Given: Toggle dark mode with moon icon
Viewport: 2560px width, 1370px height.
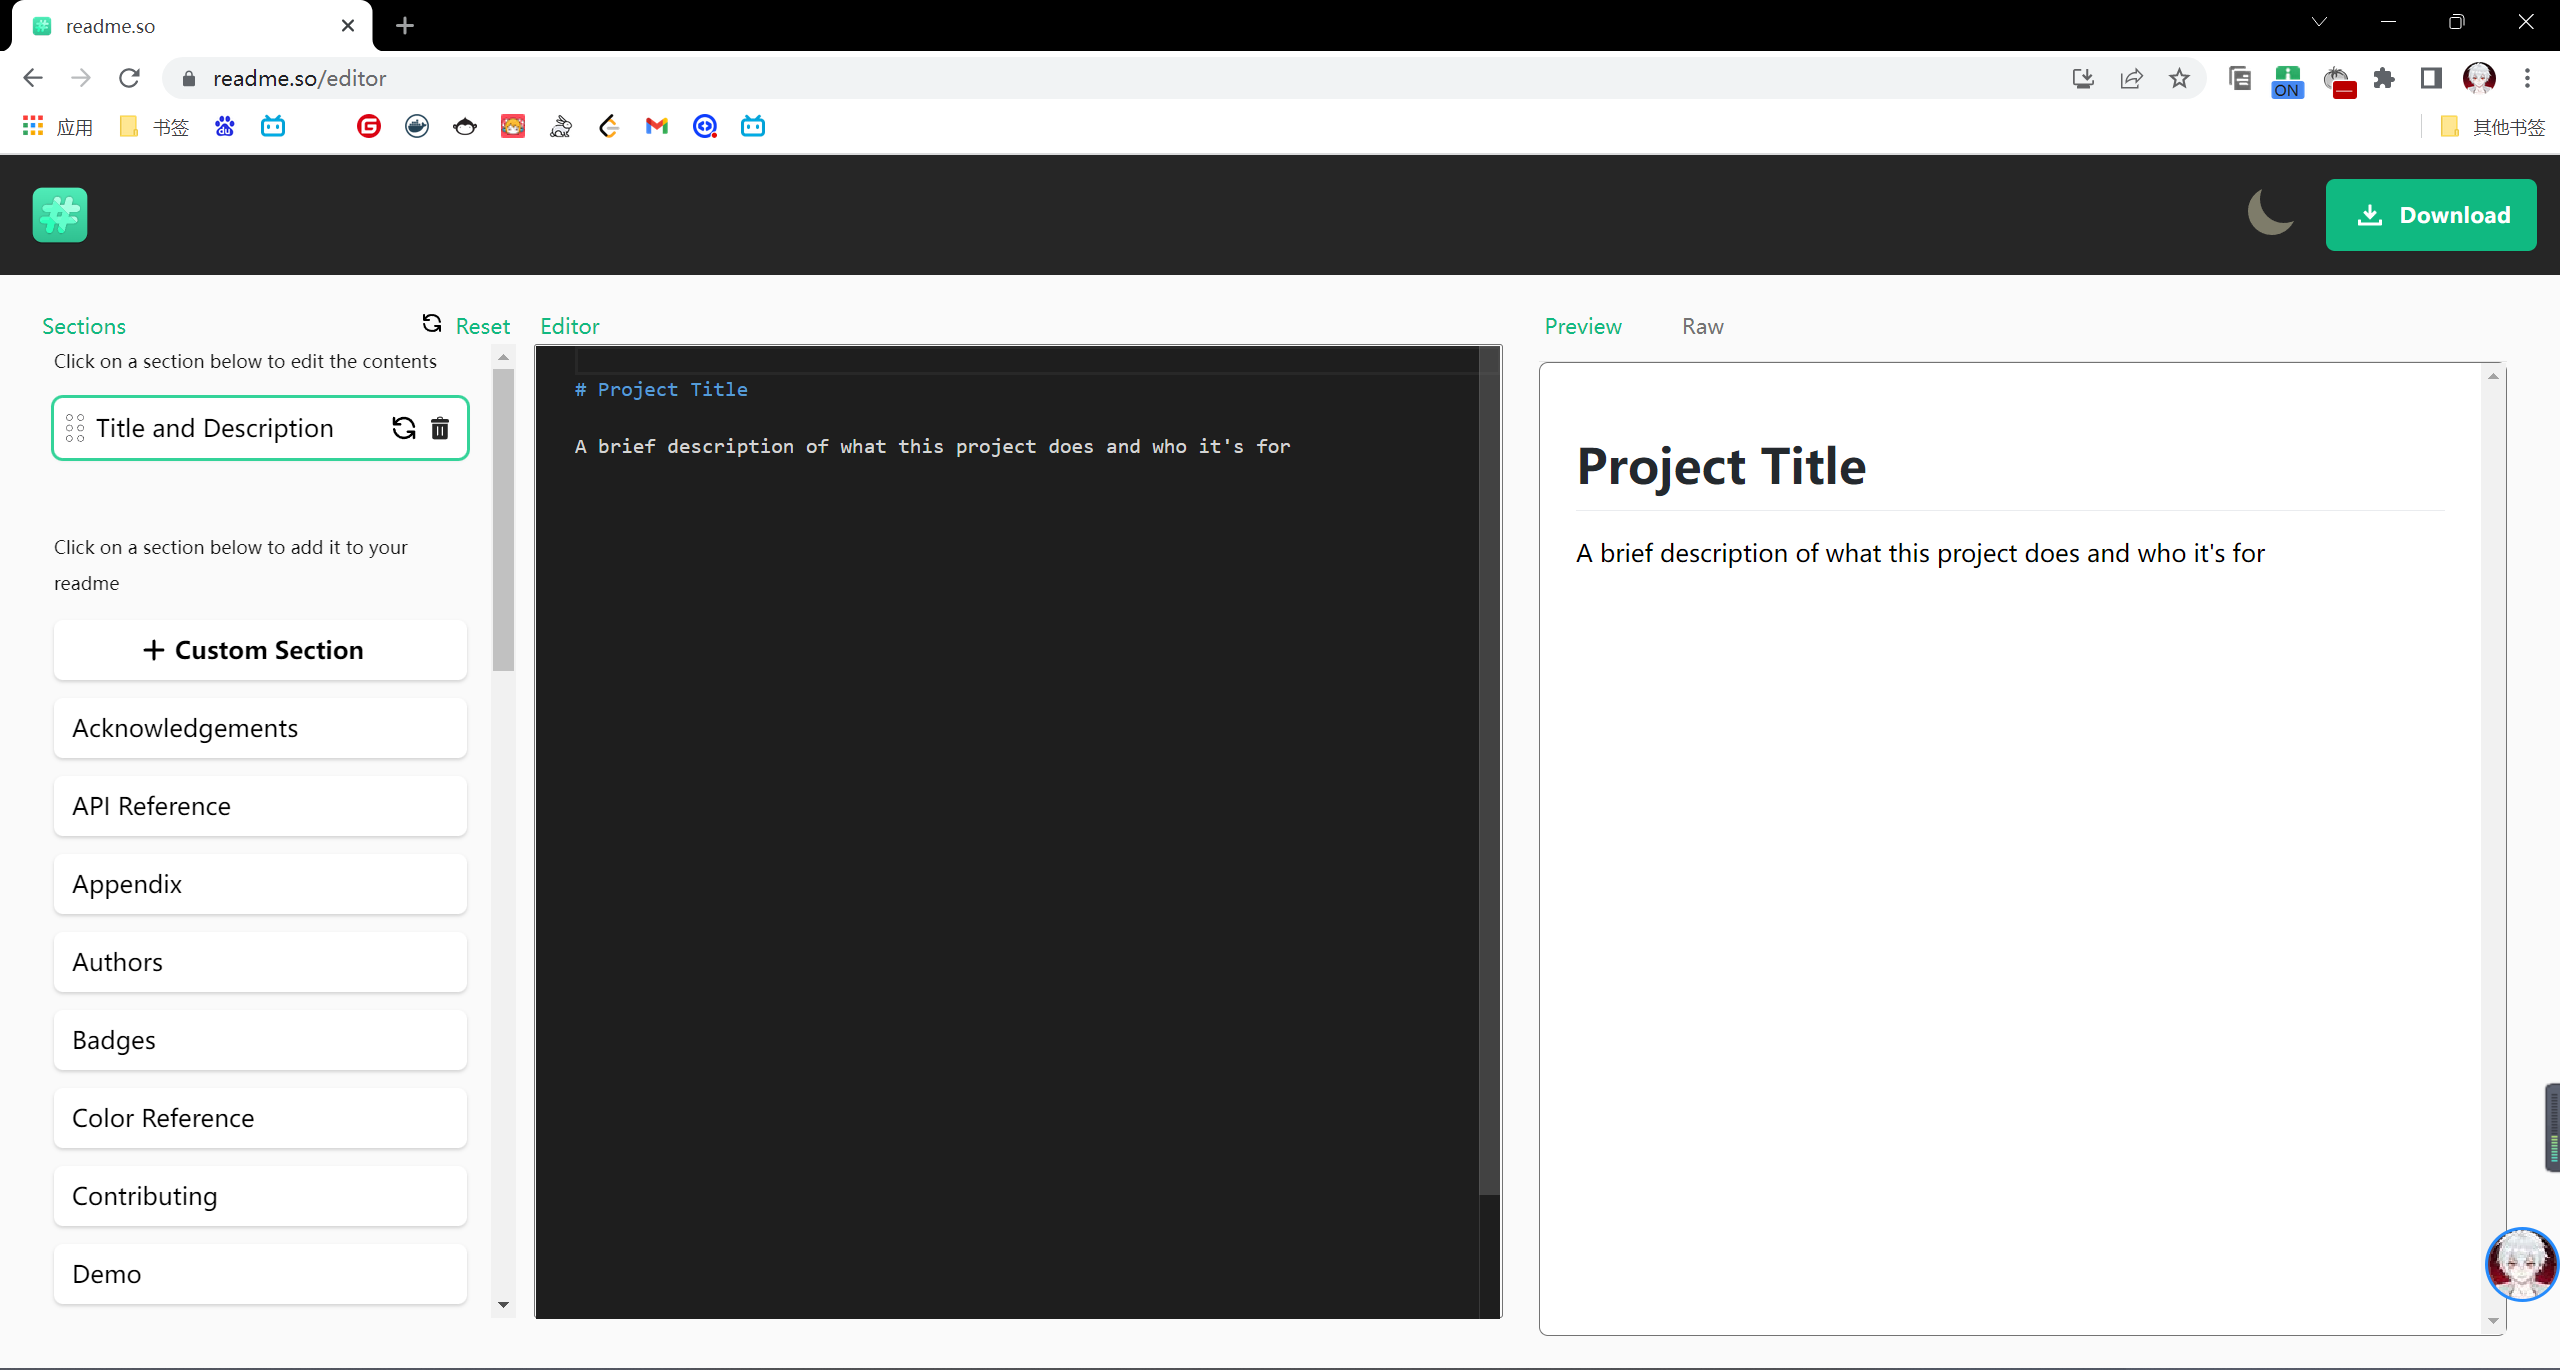Looking at the screenshot, I should tap(2270, 213).
